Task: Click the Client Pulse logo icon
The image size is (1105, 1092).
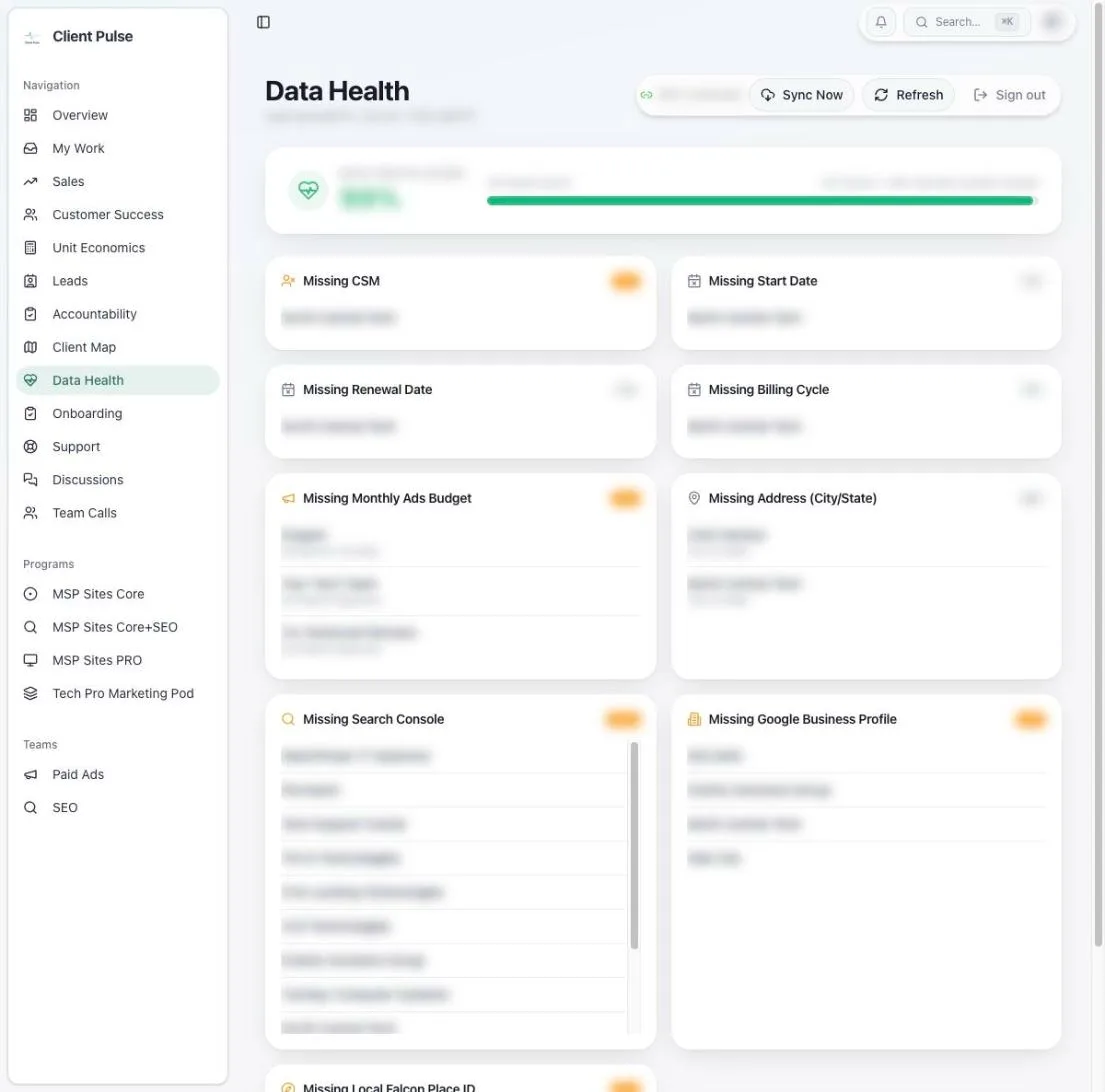Action: pos(32,37)
